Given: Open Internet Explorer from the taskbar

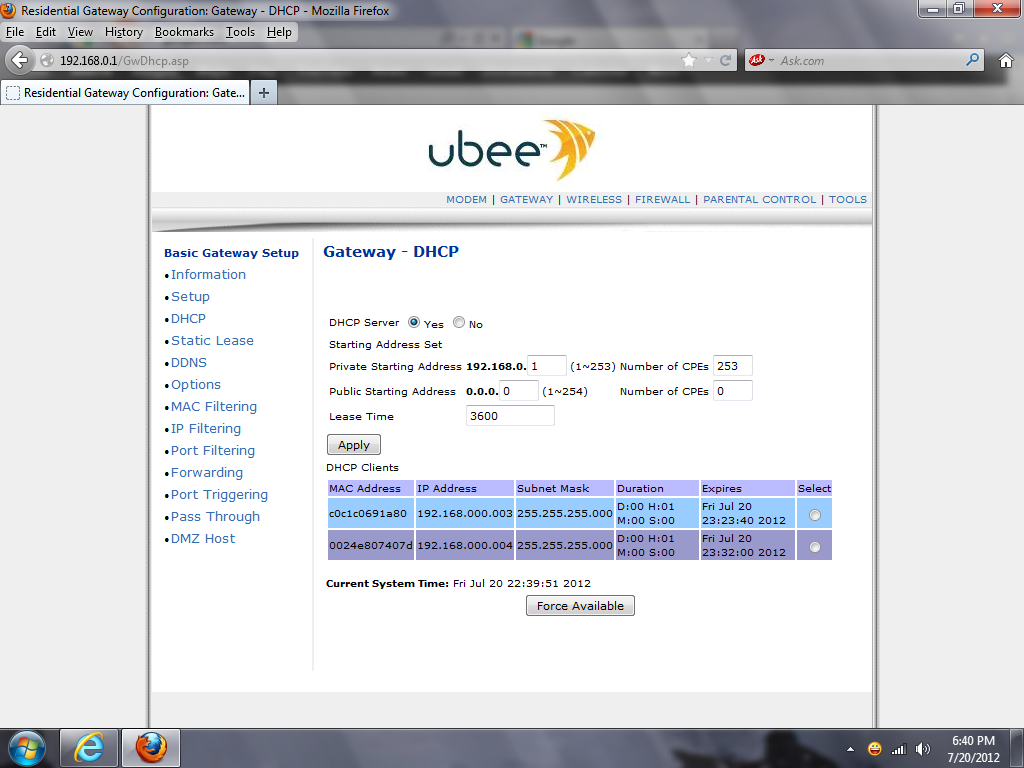Looking at the screenshot, I should pos(89,747).
